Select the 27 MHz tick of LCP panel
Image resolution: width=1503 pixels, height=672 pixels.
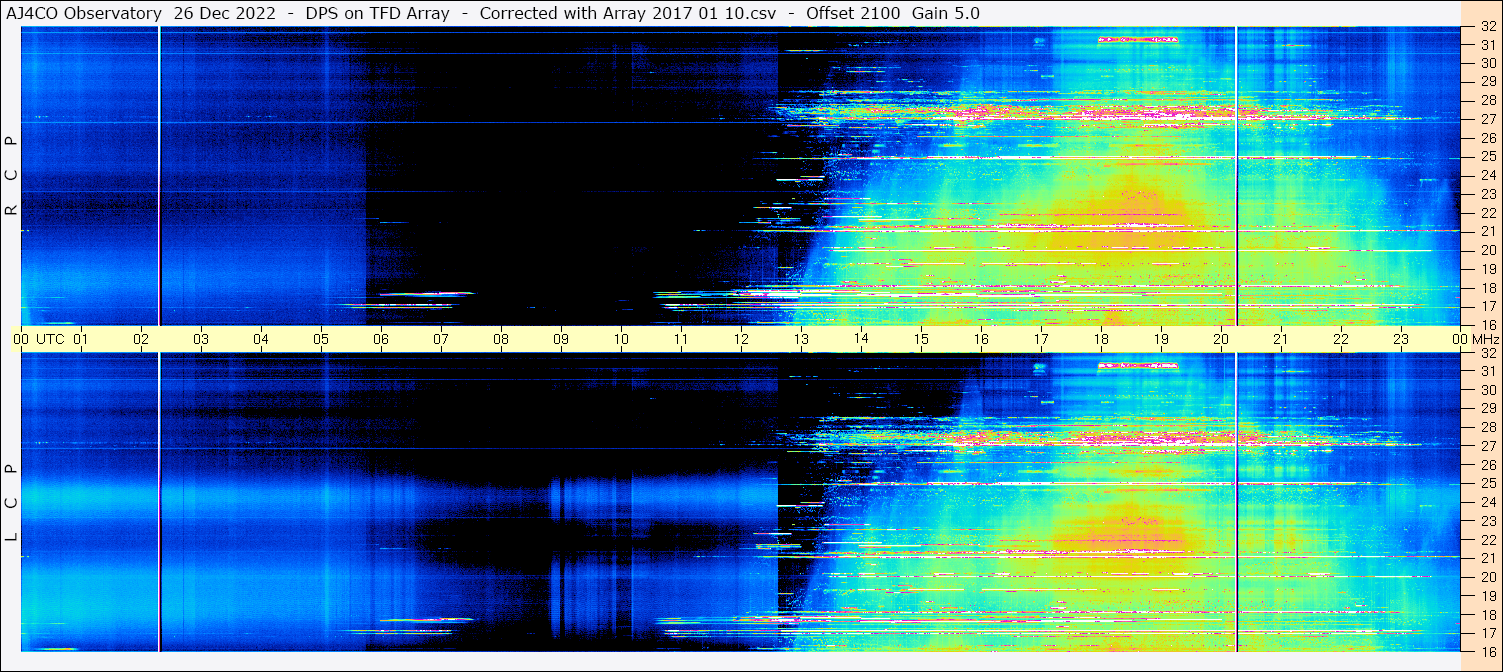[x=1487, y=446]
